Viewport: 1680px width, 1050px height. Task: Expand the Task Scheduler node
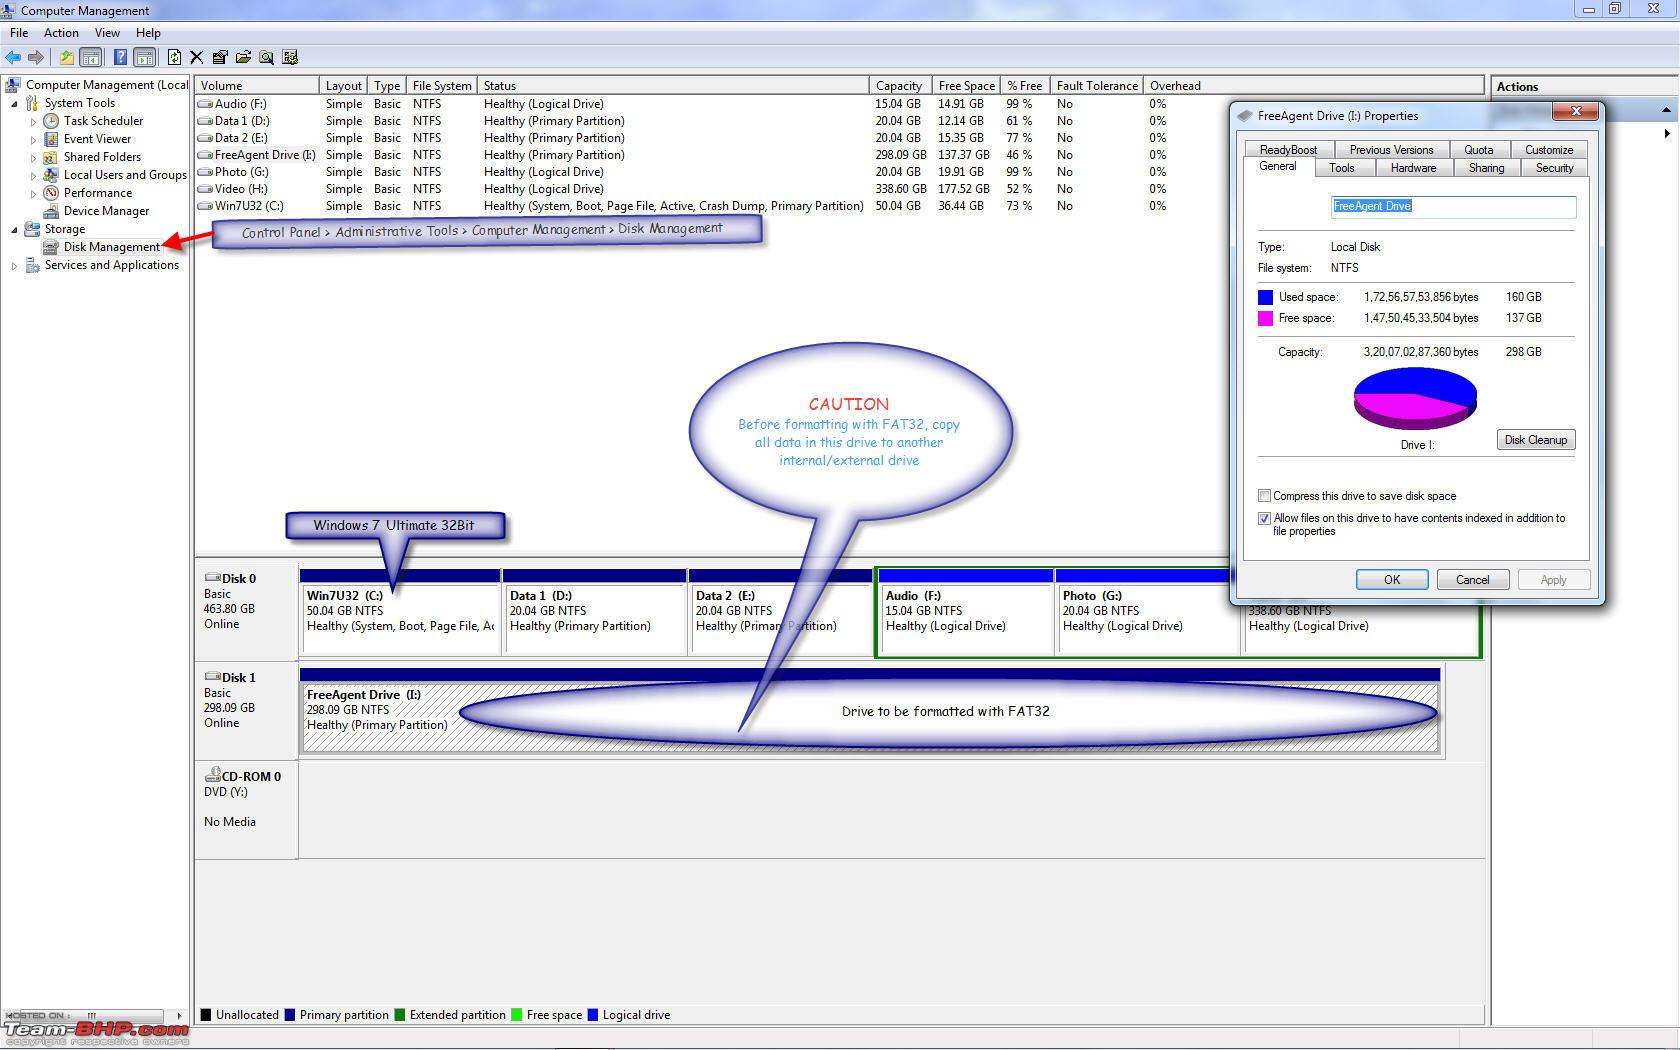click(33, 121)
